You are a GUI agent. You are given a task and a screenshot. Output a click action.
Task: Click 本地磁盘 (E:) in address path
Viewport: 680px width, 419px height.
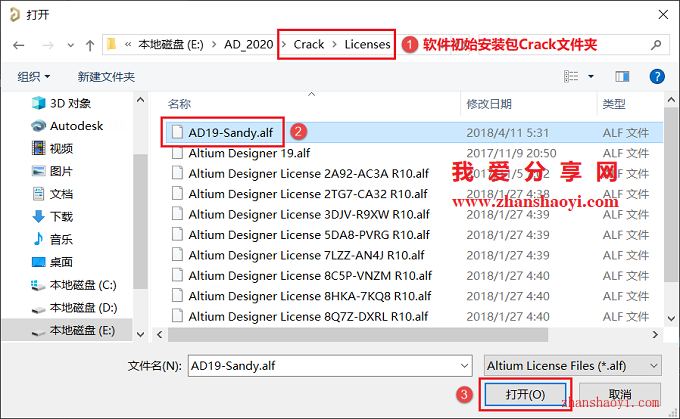(x=171, y=44)
